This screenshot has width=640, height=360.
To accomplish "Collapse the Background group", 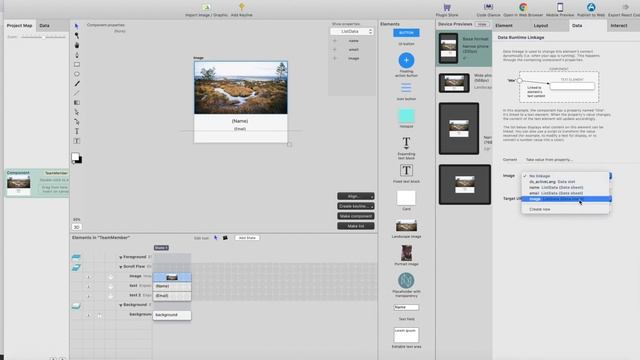I will pyautogui.click(x=121, y=305).
